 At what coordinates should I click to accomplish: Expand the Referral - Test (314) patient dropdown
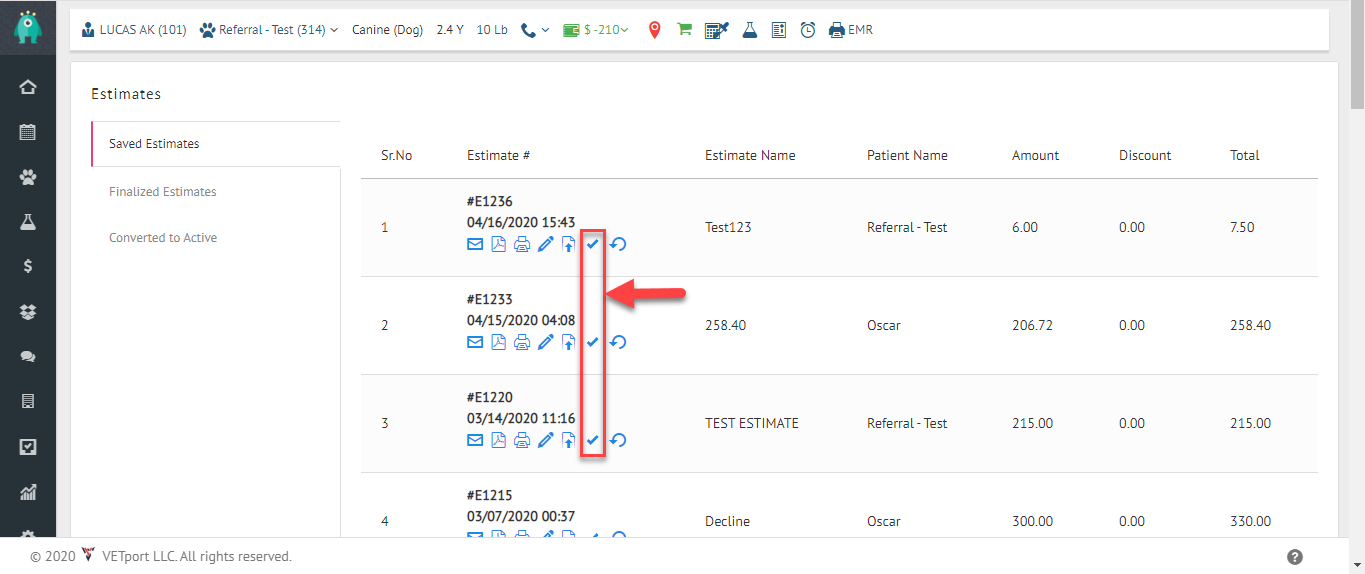tap(269, 30)
